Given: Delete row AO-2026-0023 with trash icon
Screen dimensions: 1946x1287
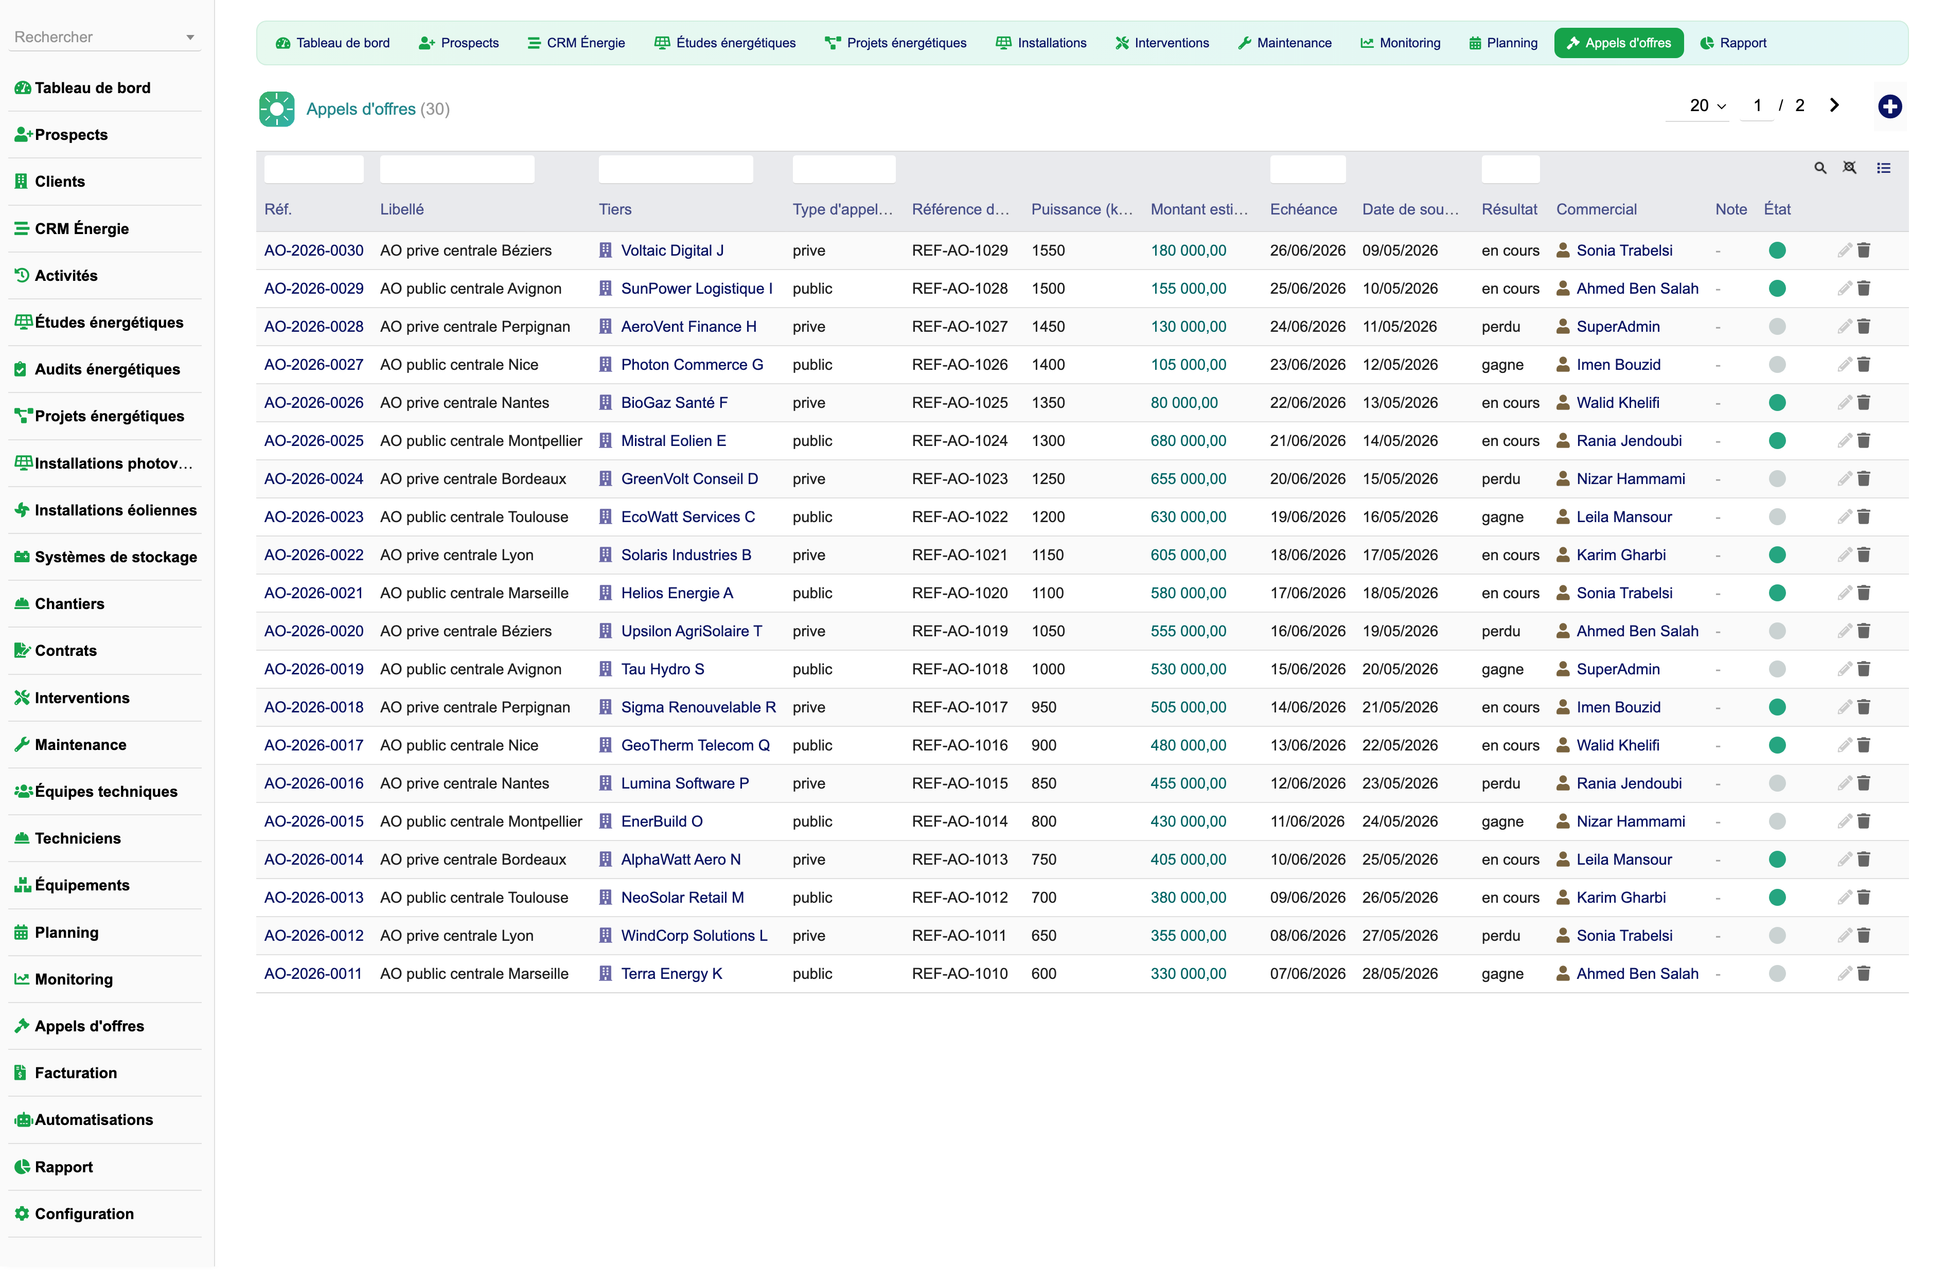Looking at the screenshot, I should (1864, 517).
